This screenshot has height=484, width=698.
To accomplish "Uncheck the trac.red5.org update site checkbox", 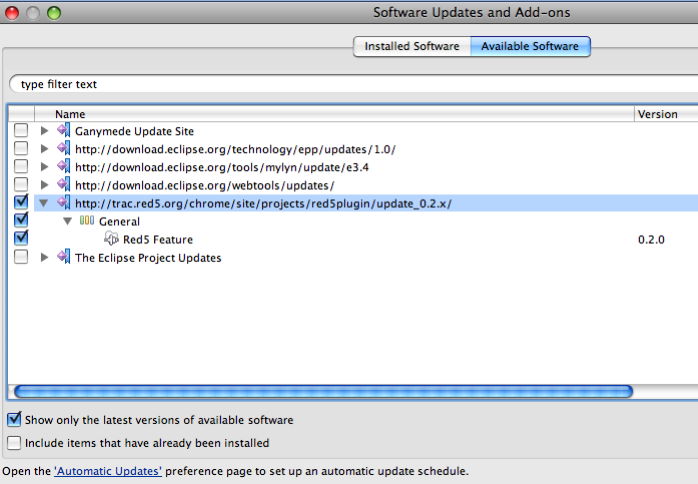I will click(21, 202).
